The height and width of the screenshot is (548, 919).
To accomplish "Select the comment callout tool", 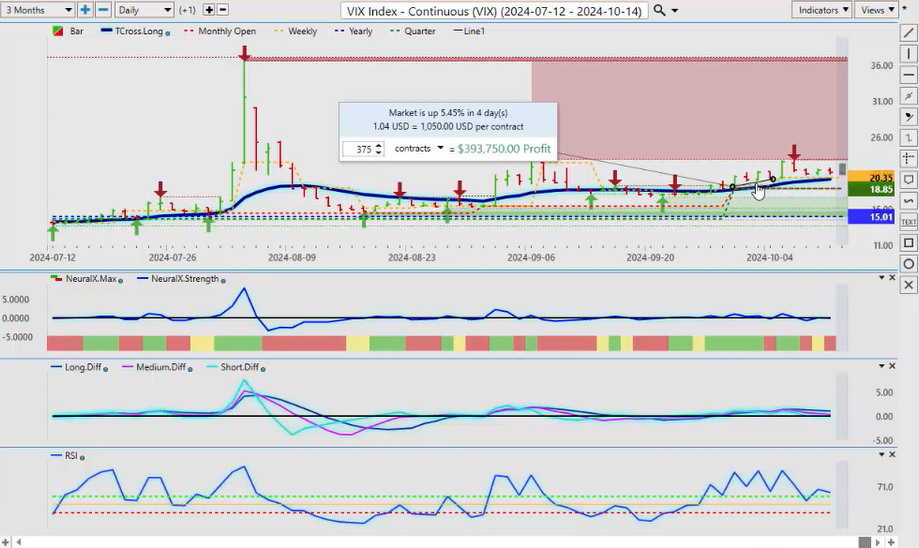I will 908,179.
